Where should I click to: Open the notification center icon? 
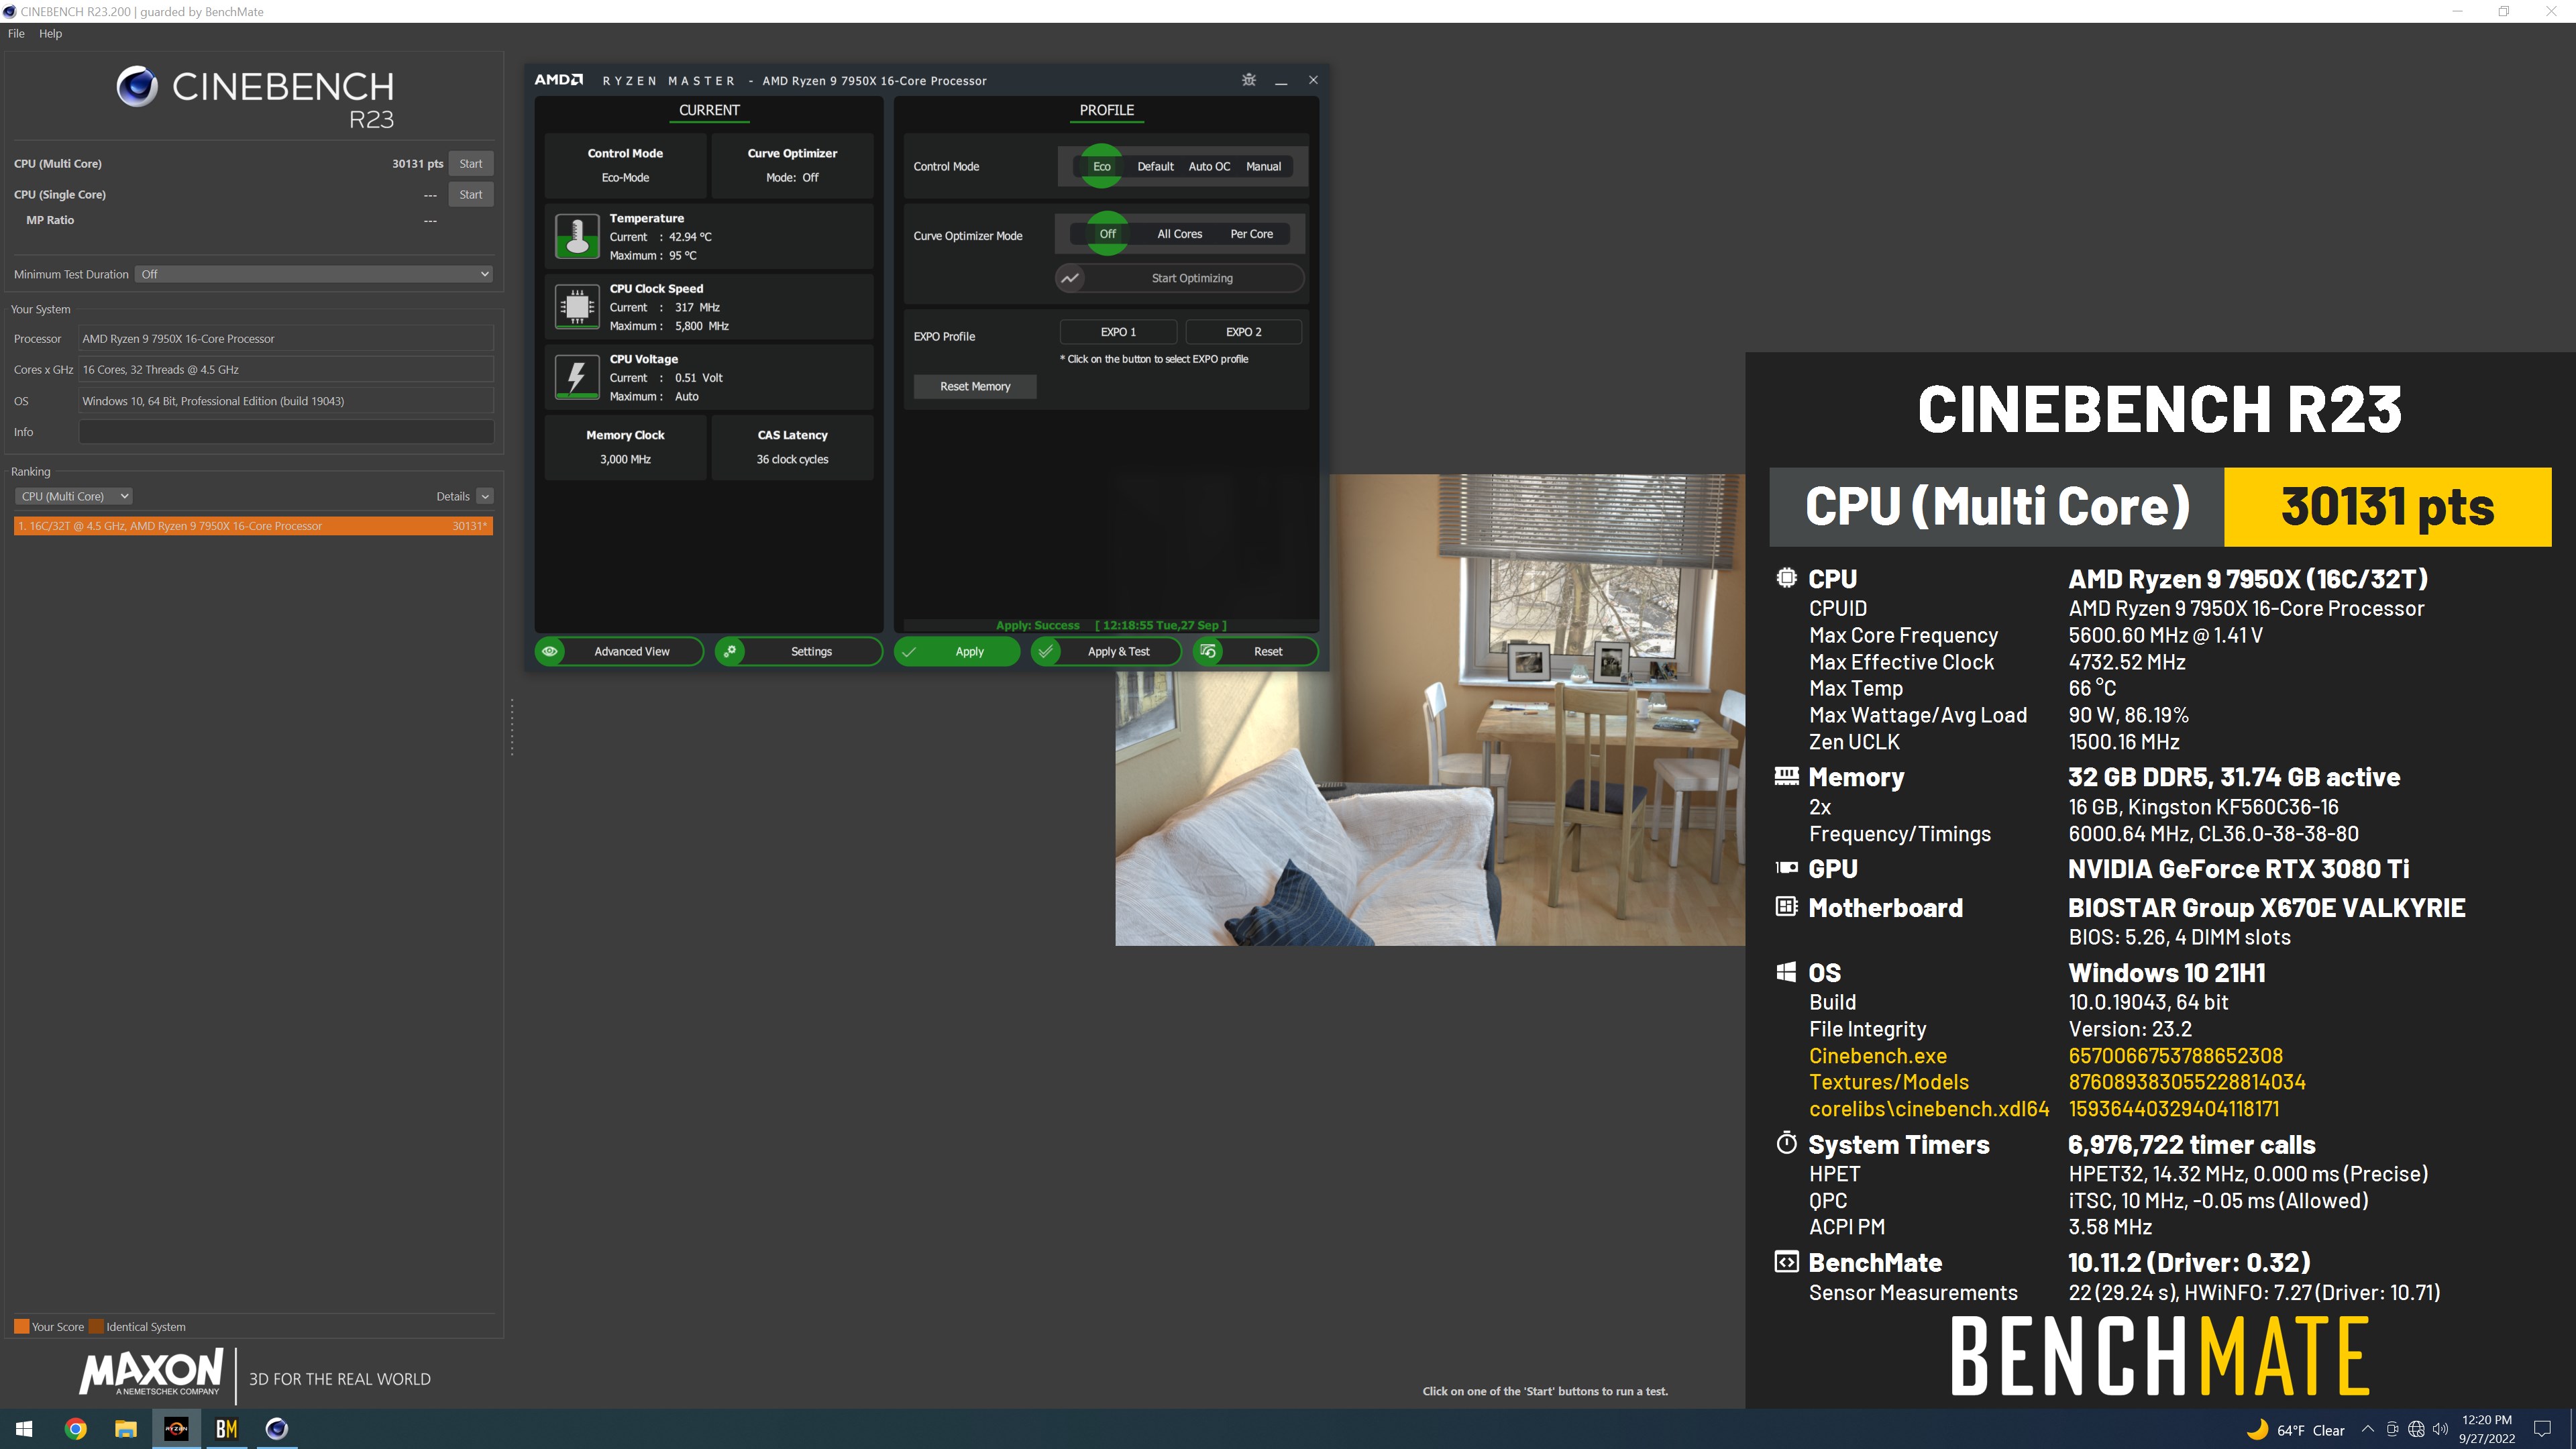point(2543,1429)
